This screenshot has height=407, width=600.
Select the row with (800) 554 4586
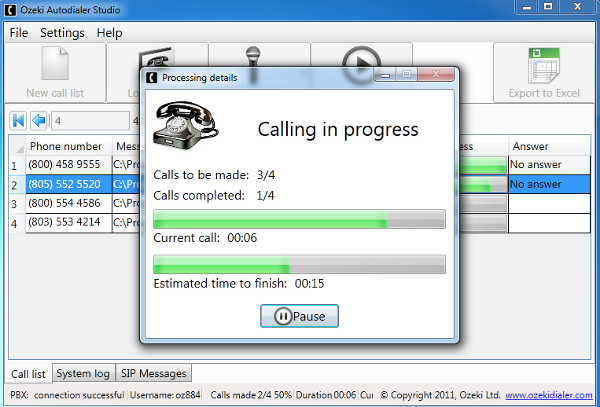[x=64, y=203]
